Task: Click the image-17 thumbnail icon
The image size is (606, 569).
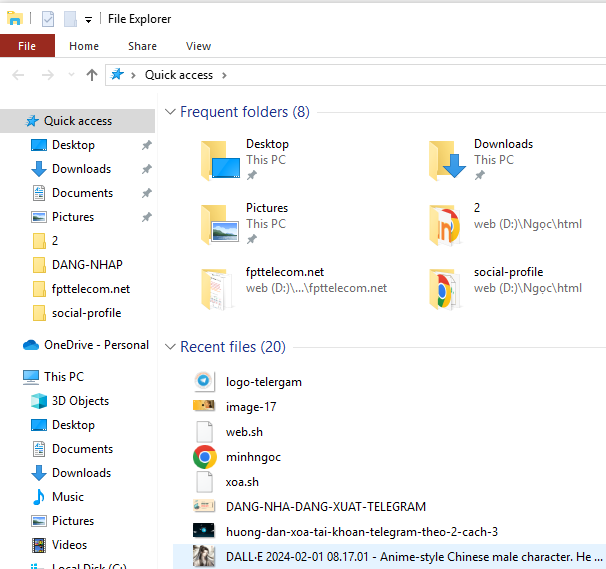Action: (x=204, y=405)
